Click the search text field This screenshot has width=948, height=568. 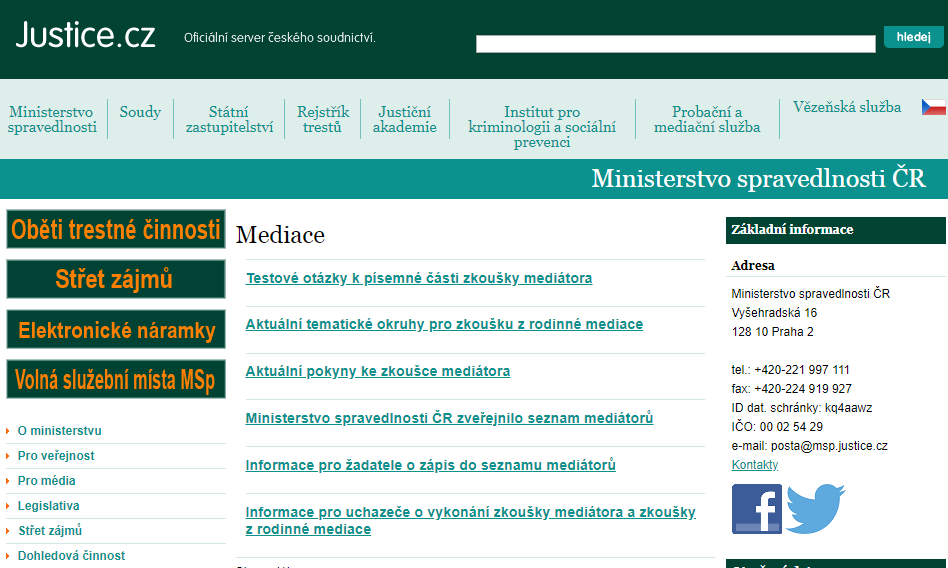point(675,44)
